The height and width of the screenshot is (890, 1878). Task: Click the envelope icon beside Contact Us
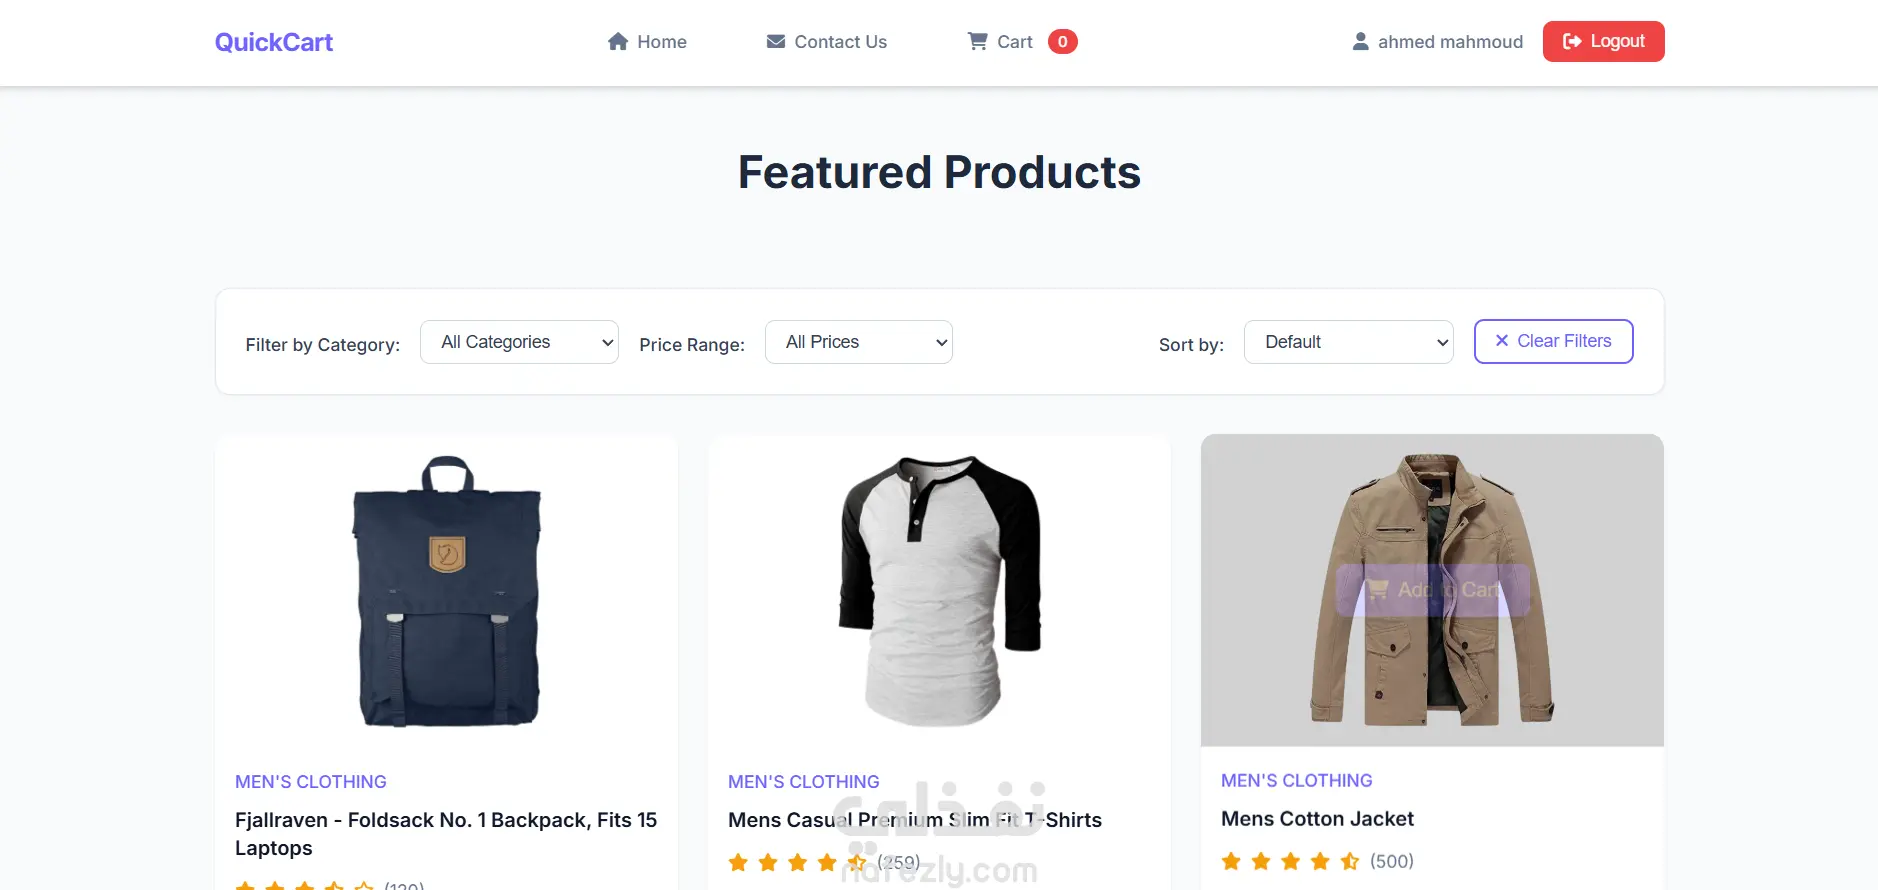(775, 42)
